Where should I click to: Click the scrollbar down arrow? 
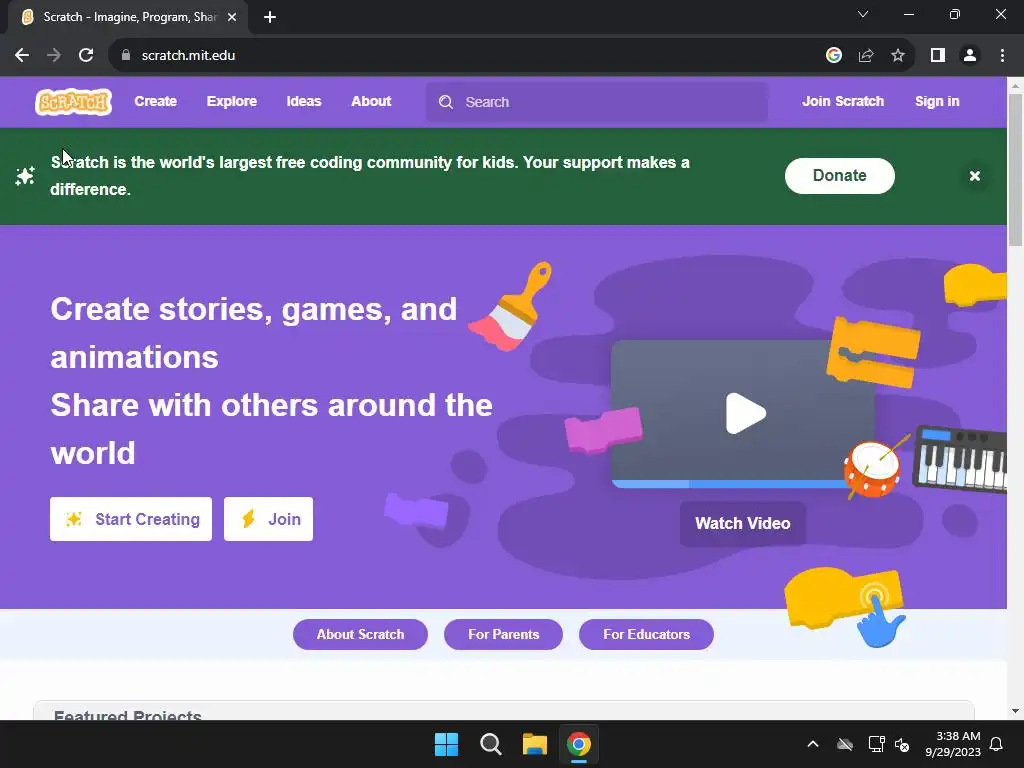coord(1015,711)
